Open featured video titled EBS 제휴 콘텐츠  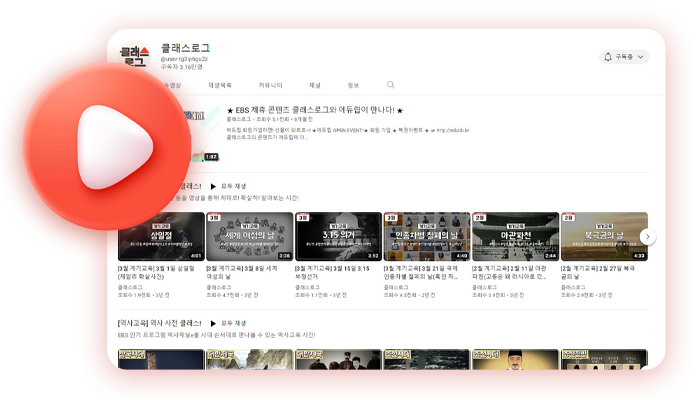pyautogui.click(x=315, y=110)
